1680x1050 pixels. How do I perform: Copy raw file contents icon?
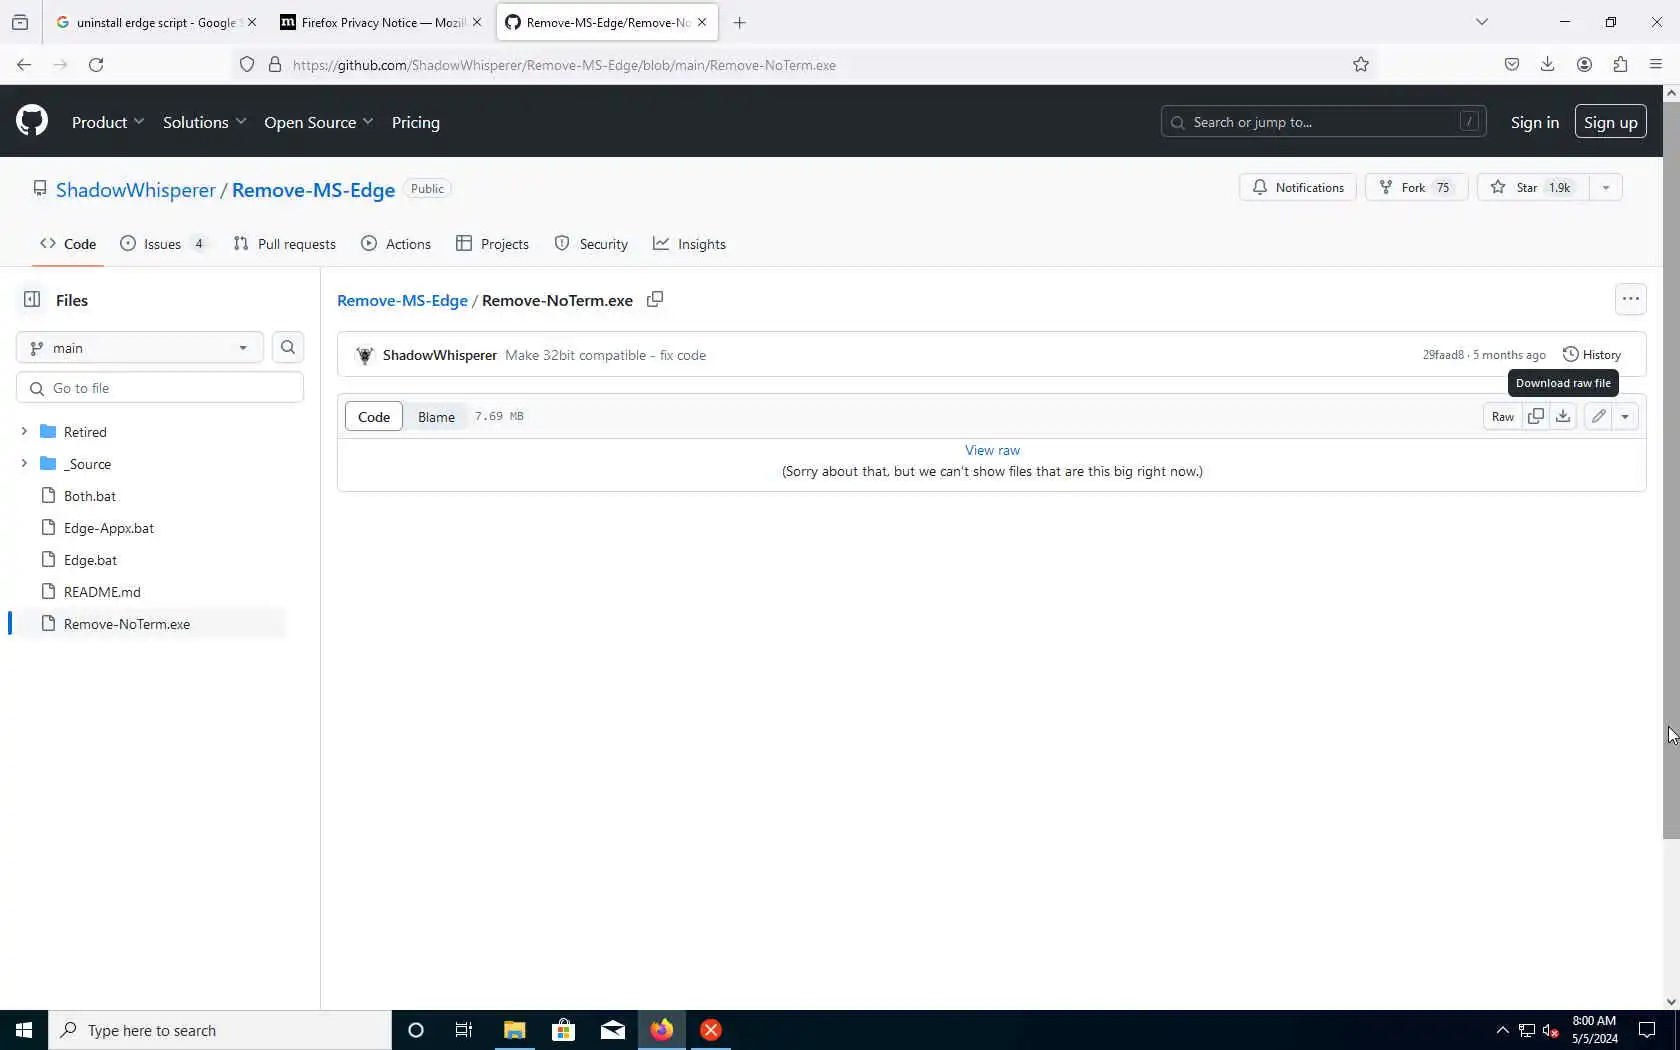click(1536, 416)
